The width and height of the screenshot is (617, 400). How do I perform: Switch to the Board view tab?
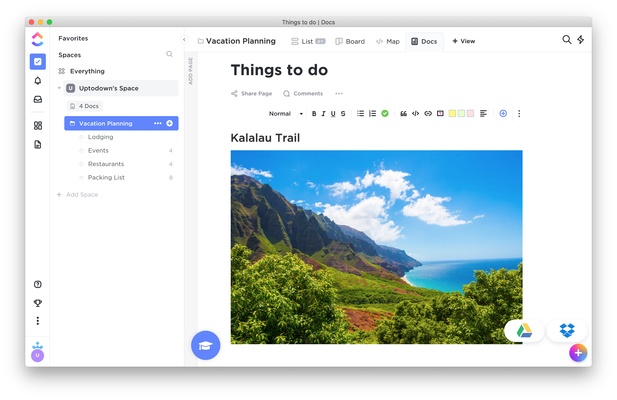(x=350, y=41)
